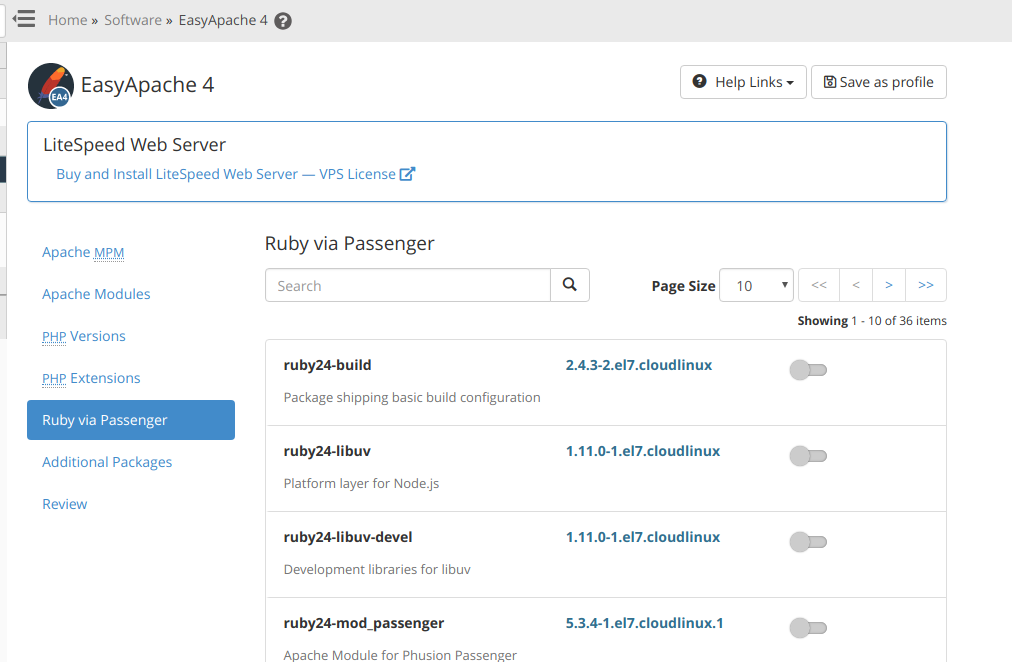Image resolution: width=1012 pixels, height=662 pixels.
Task: Click the EasyApache 4 rocket logo
Action: pos(50,85)
